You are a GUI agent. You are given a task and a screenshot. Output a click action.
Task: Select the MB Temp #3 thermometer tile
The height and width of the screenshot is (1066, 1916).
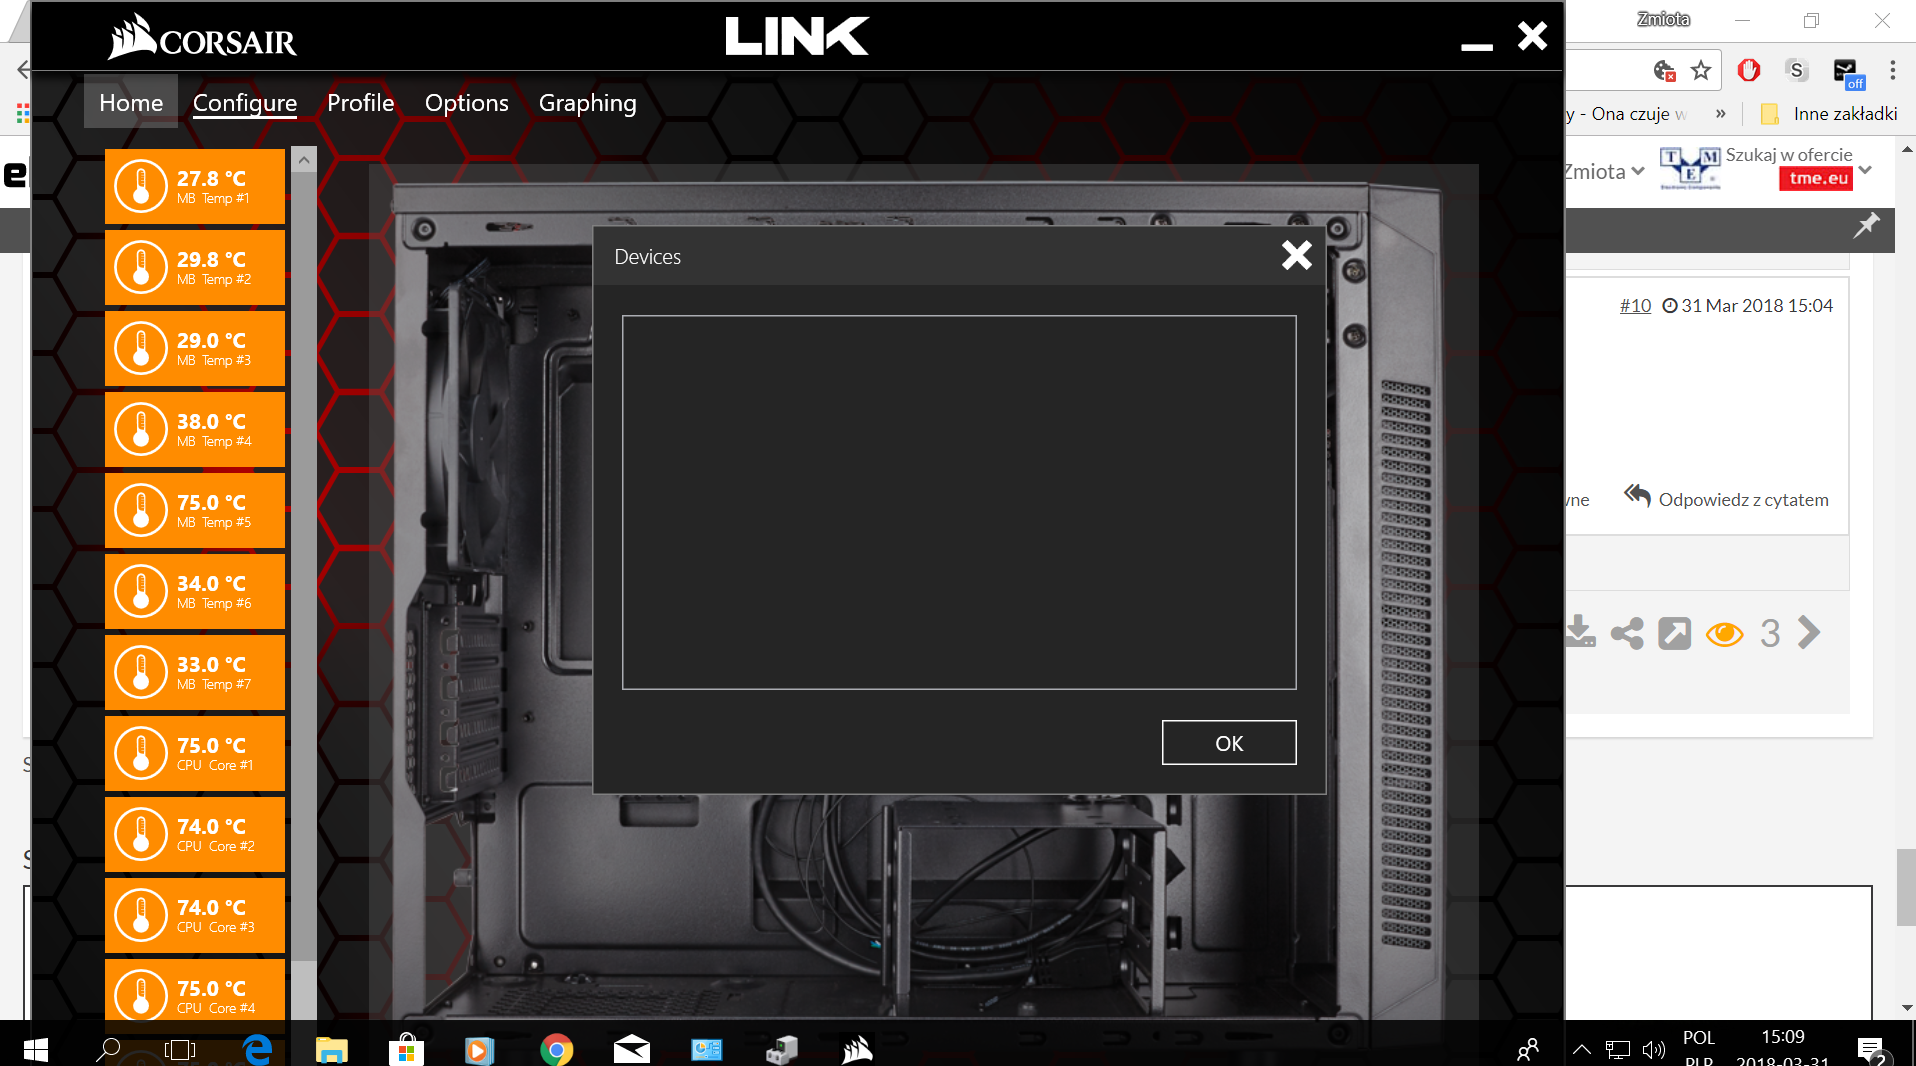[x=195, y=348]
